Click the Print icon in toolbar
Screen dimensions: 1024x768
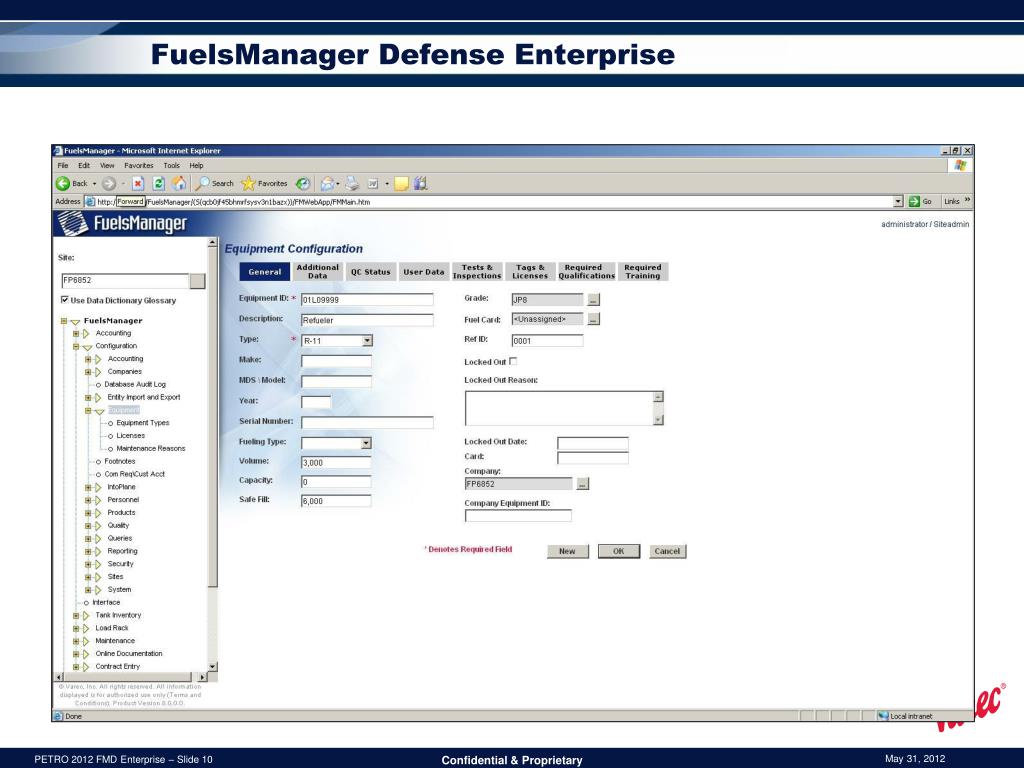352,184
